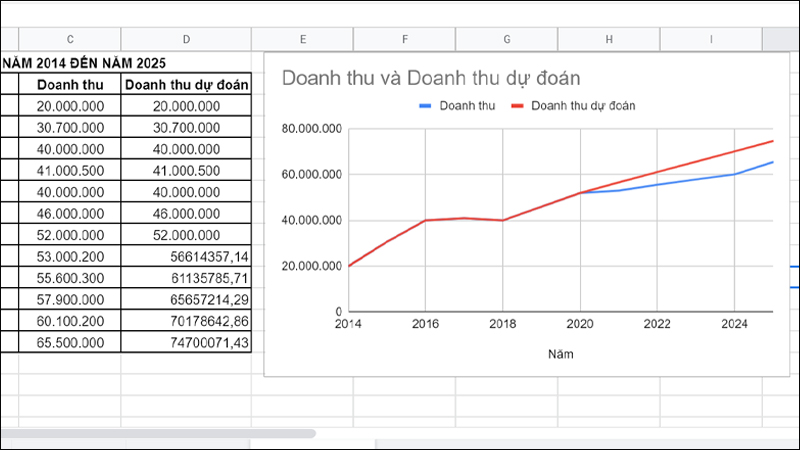Select the column C header
Image resolution: width=800 pixels, height=450 pixels.
point(70,39)
